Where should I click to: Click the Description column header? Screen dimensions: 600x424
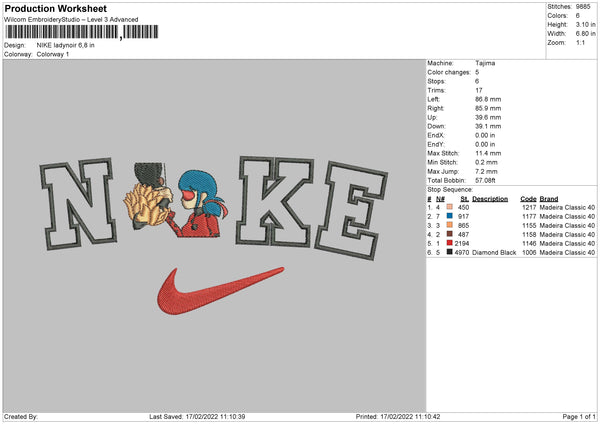point(490,199)
